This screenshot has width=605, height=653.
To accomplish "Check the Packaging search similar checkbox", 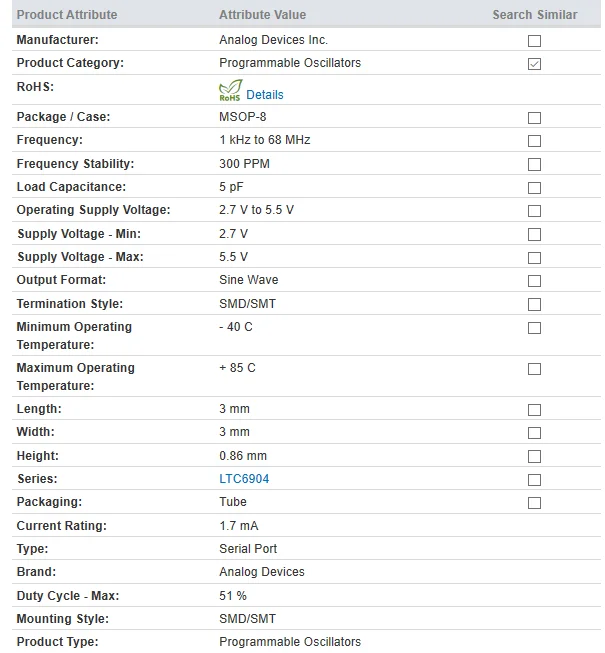I will 534,503.
